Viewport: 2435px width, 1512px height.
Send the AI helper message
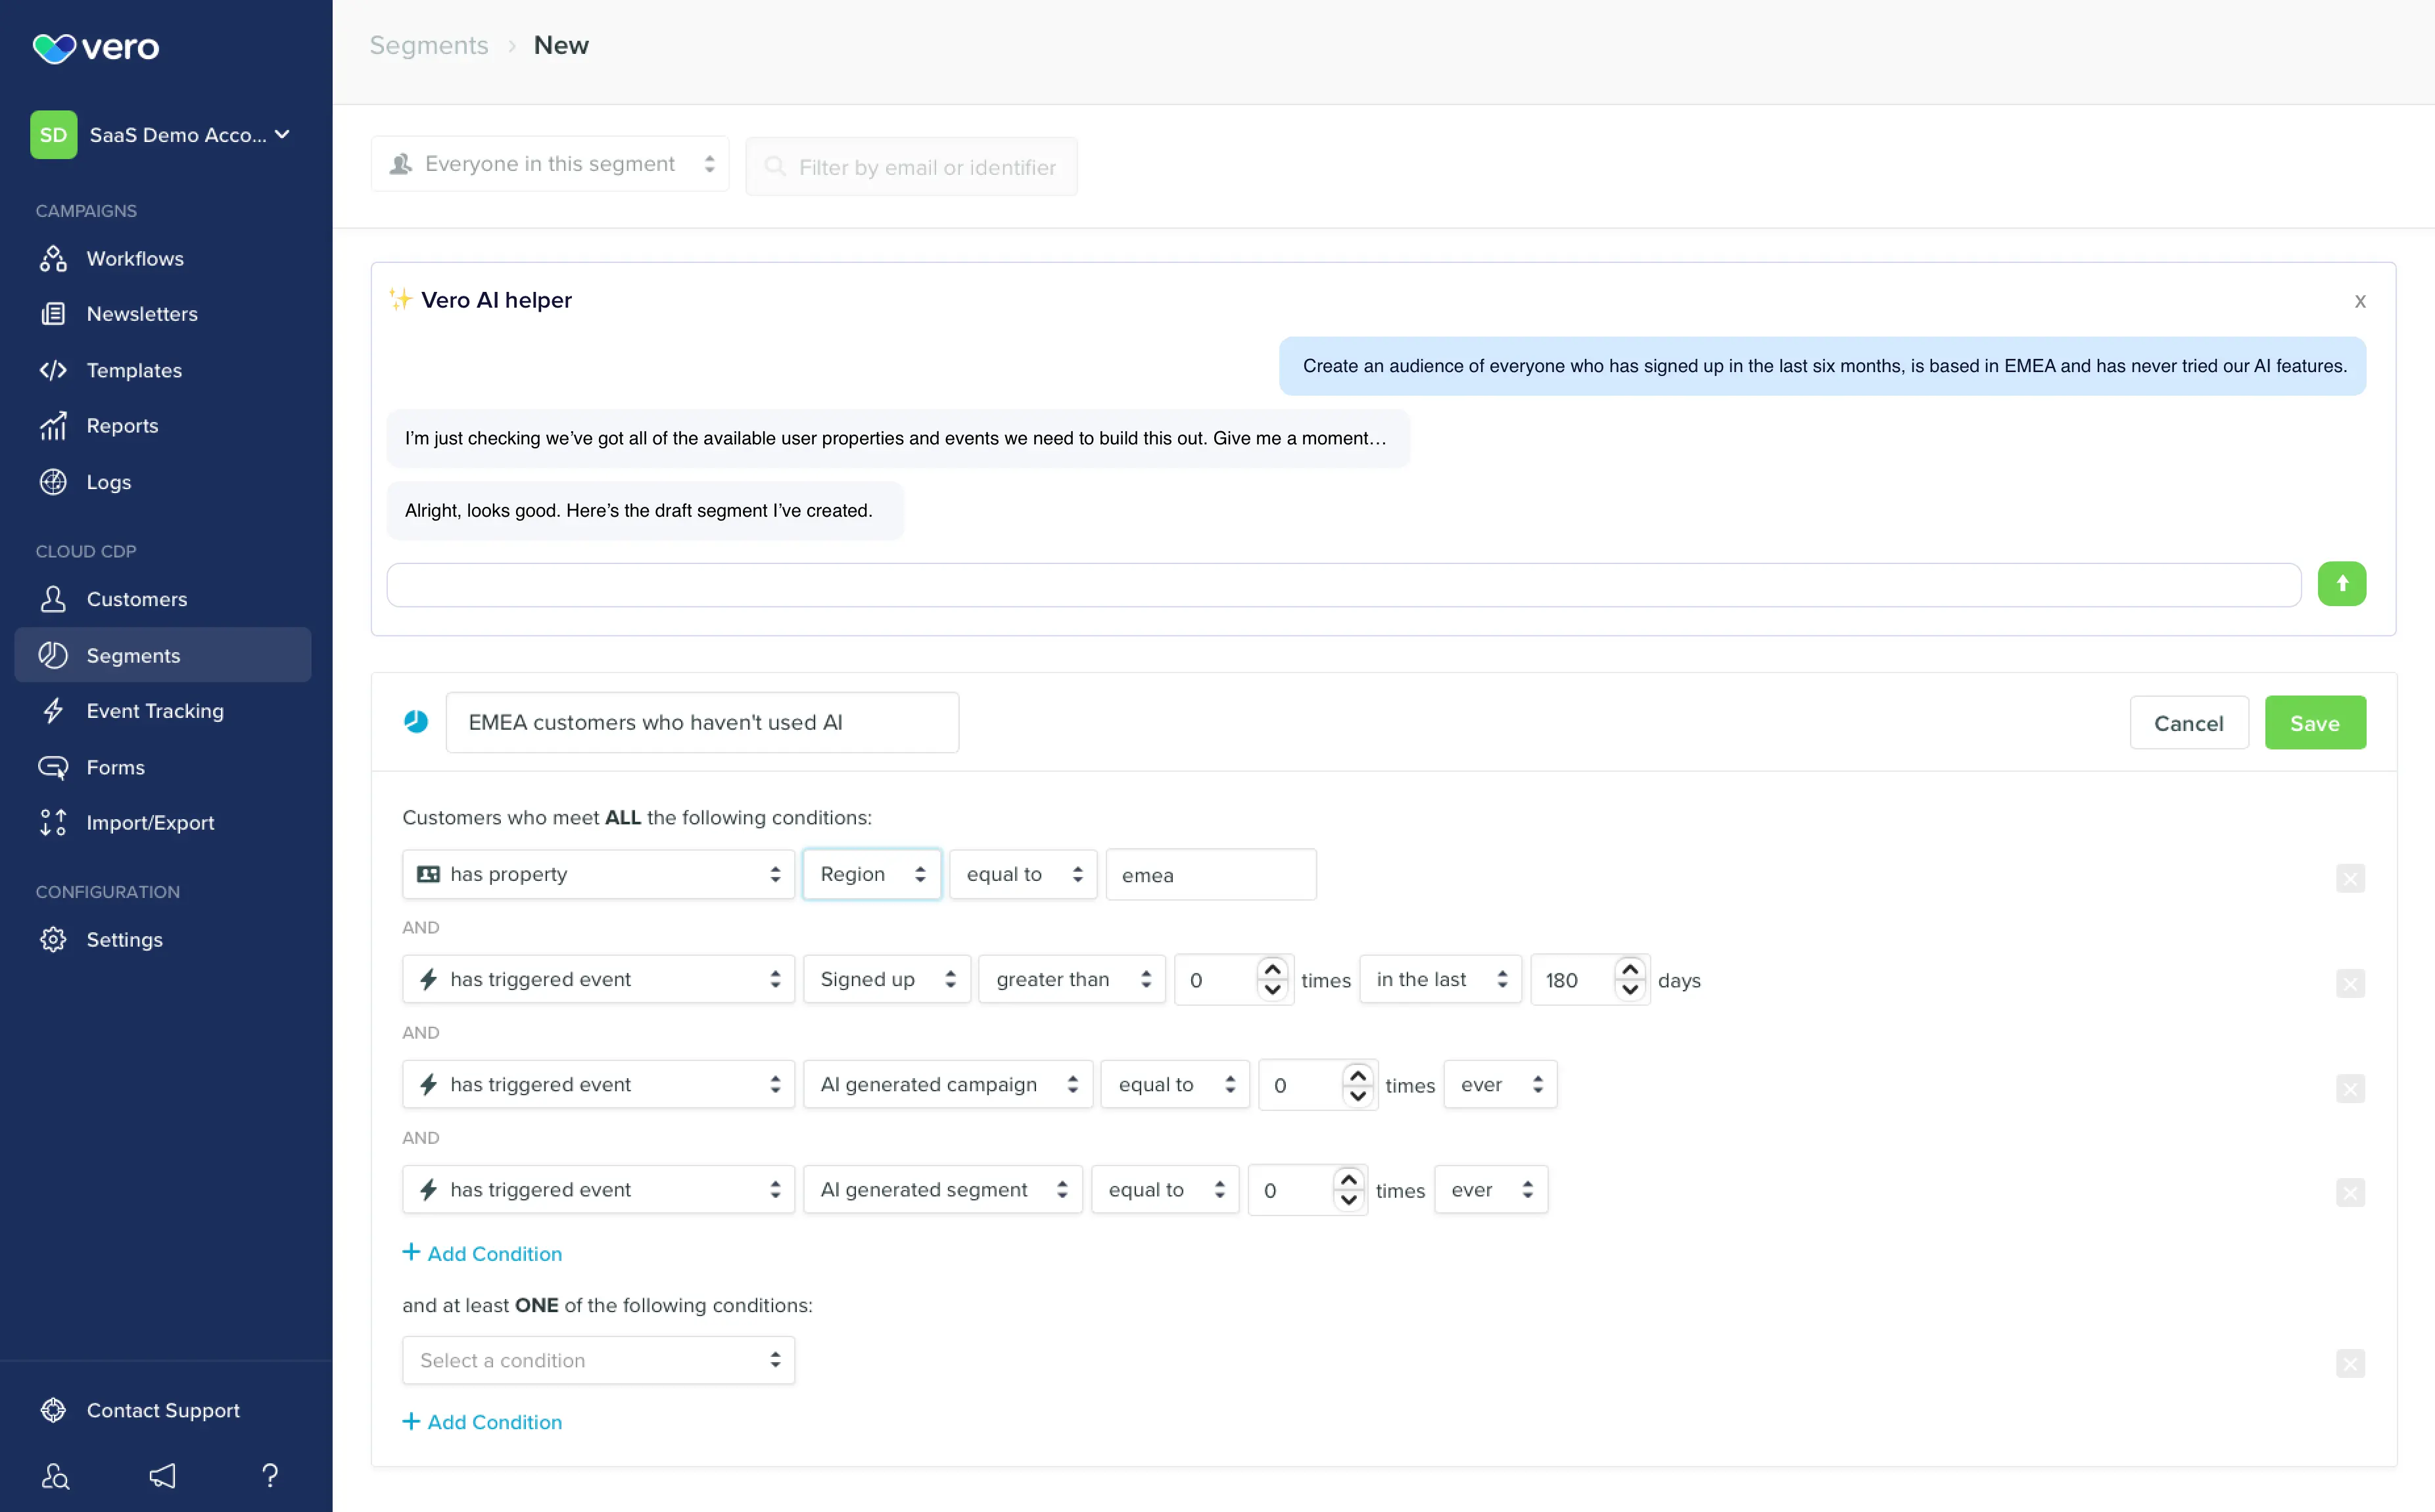tap(2342, 584)
